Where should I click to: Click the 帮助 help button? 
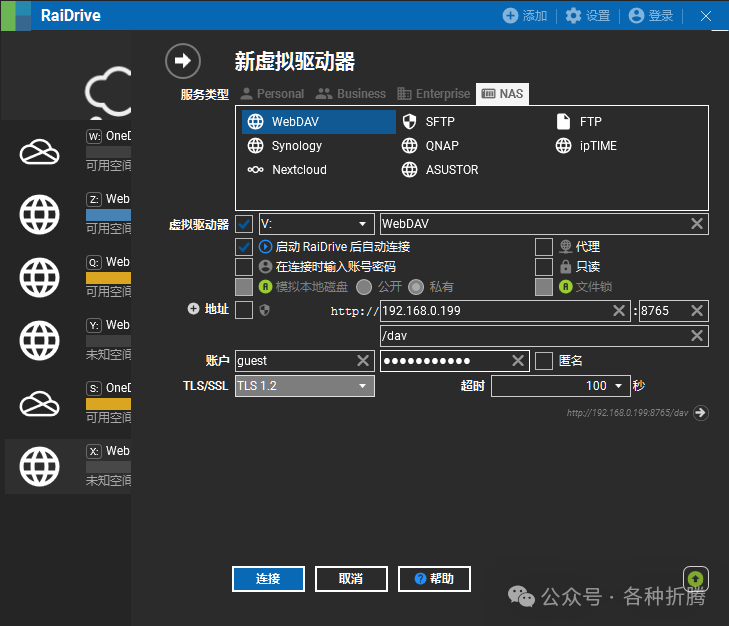[x=434, y=579]
